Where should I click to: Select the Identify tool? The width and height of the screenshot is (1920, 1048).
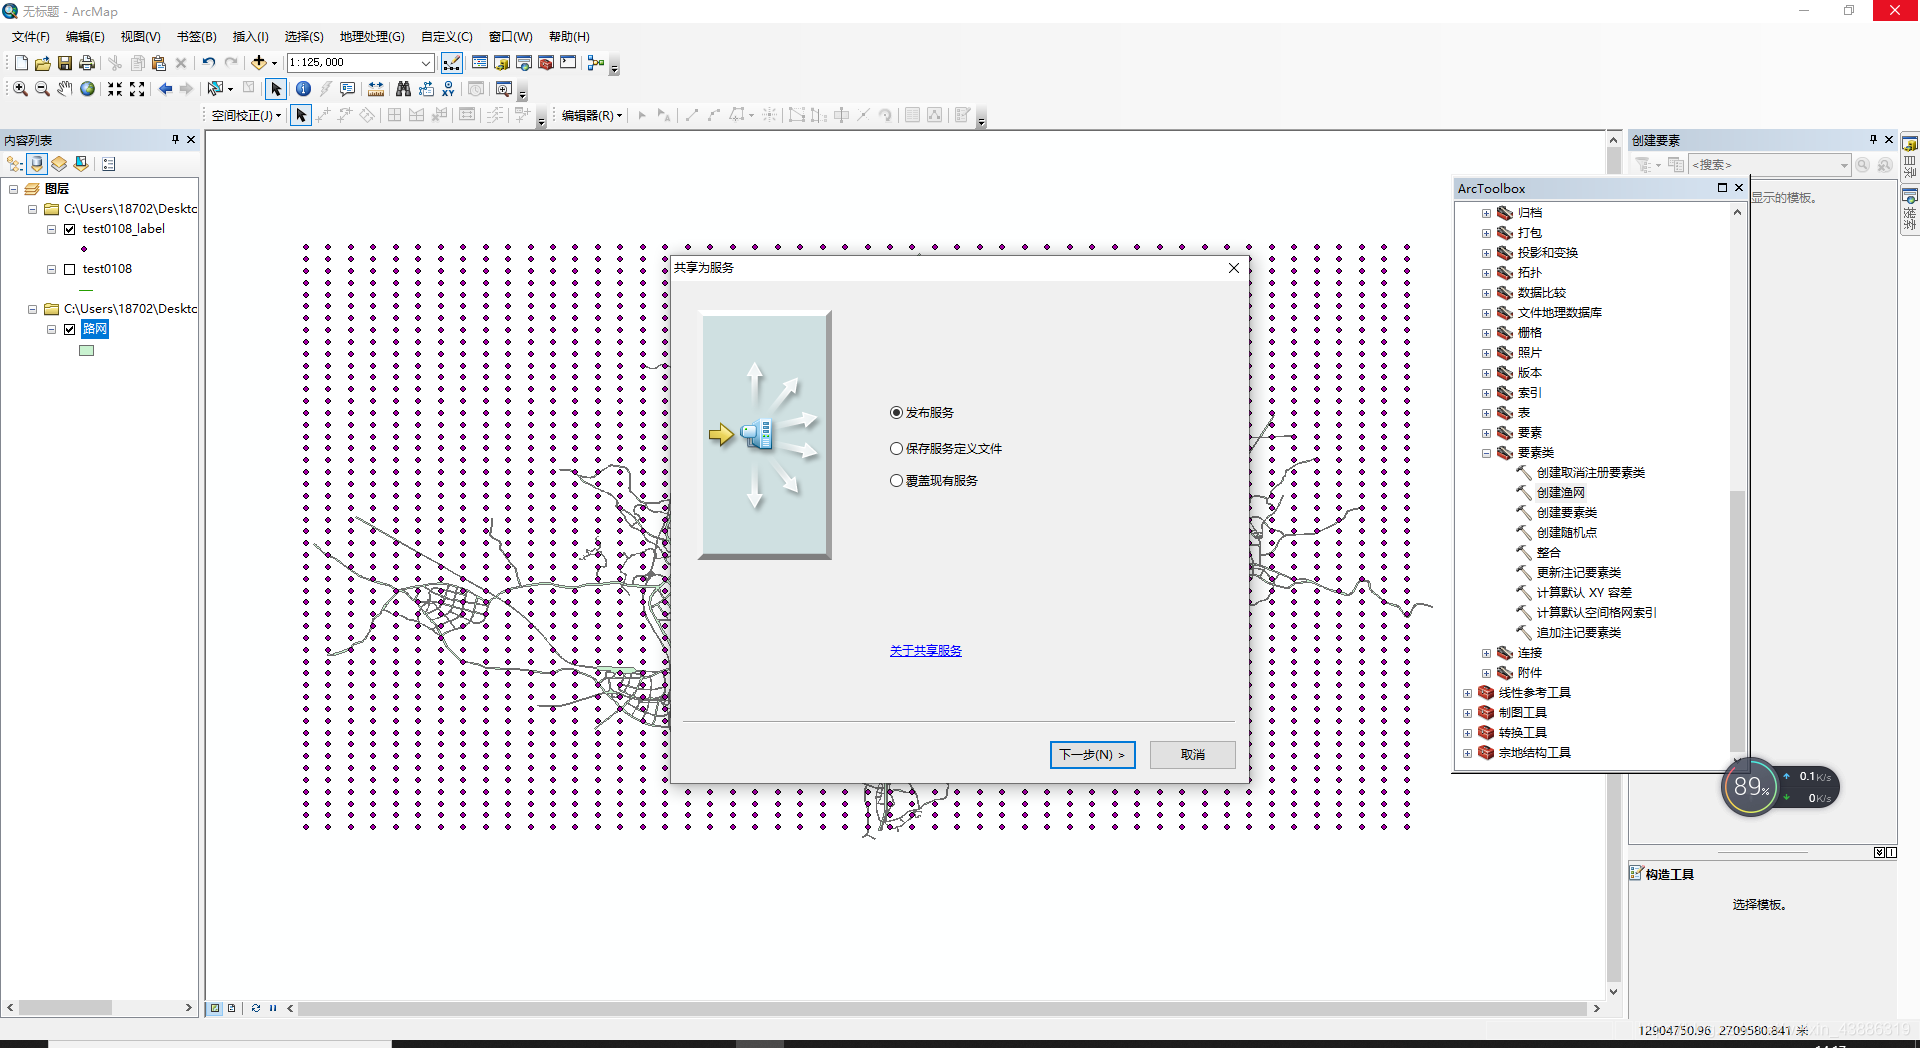pyautogui.click(x=303, y=89)
